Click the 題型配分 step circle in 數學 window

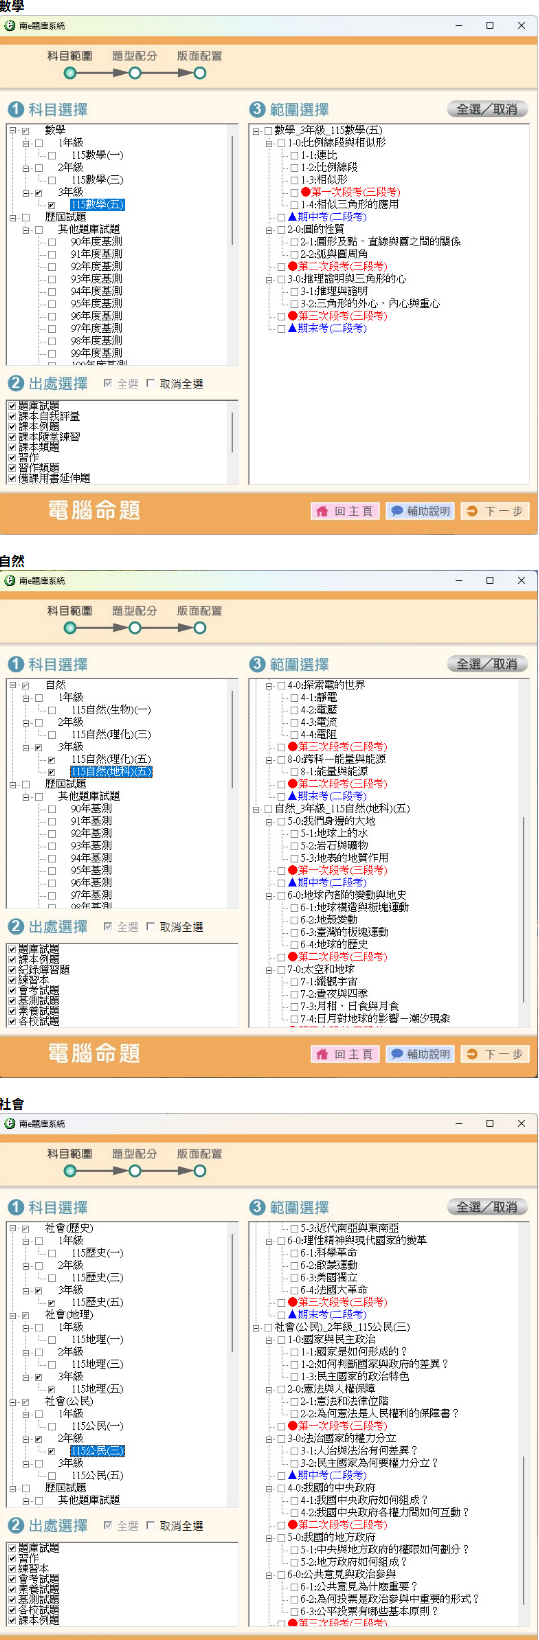pos(135,73)
